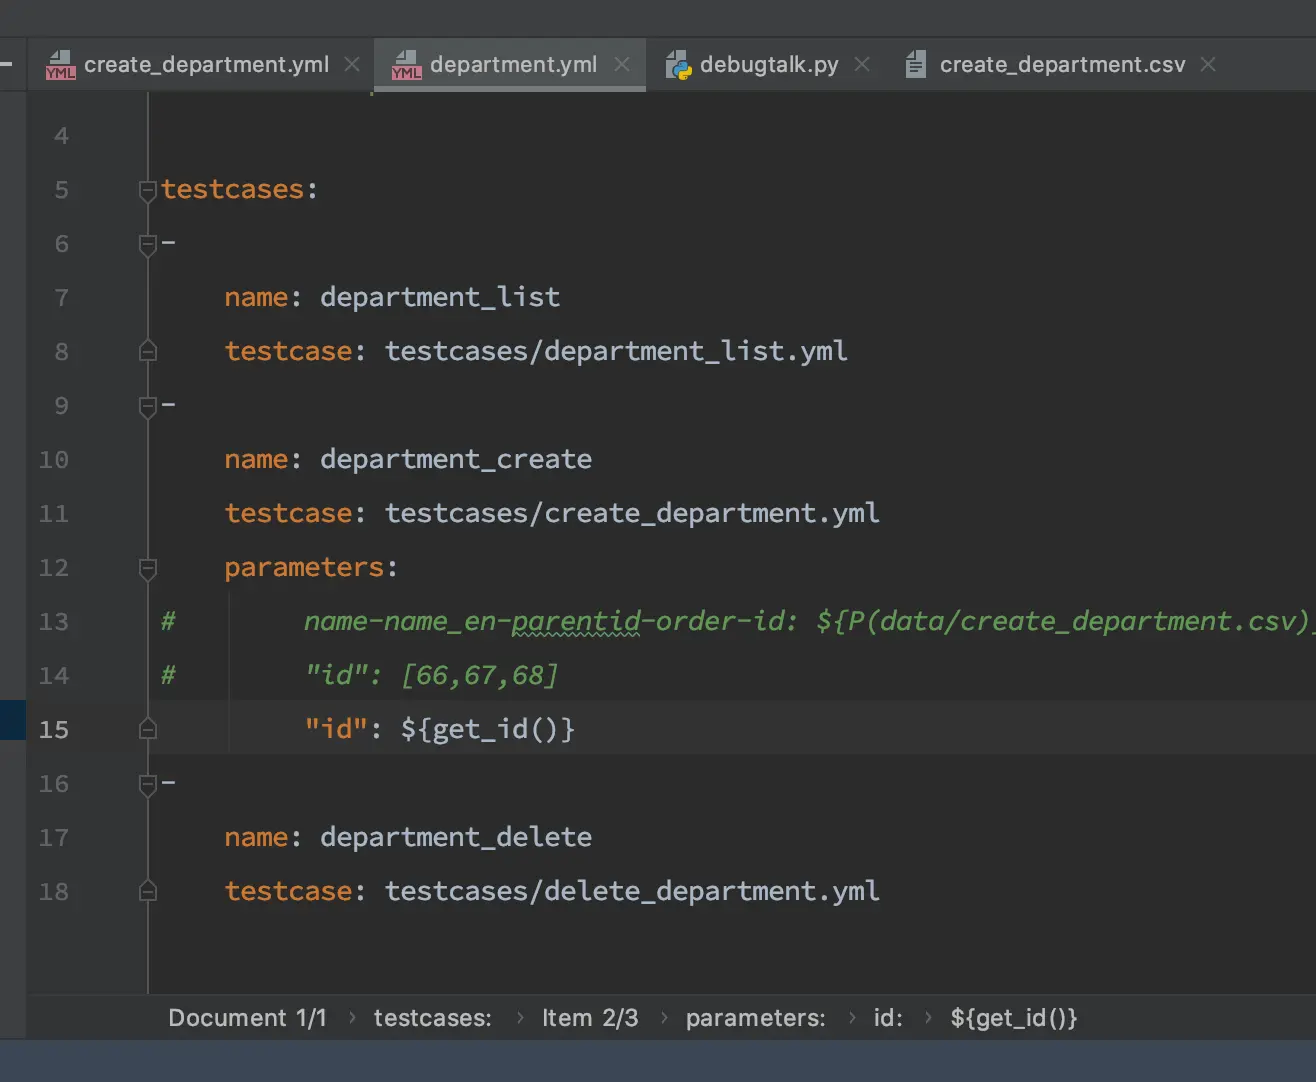The image size is (1316, 1082).
Task: Collapse the list item fold on line 16
Action: pyautogui.click(x=148, y=784)
